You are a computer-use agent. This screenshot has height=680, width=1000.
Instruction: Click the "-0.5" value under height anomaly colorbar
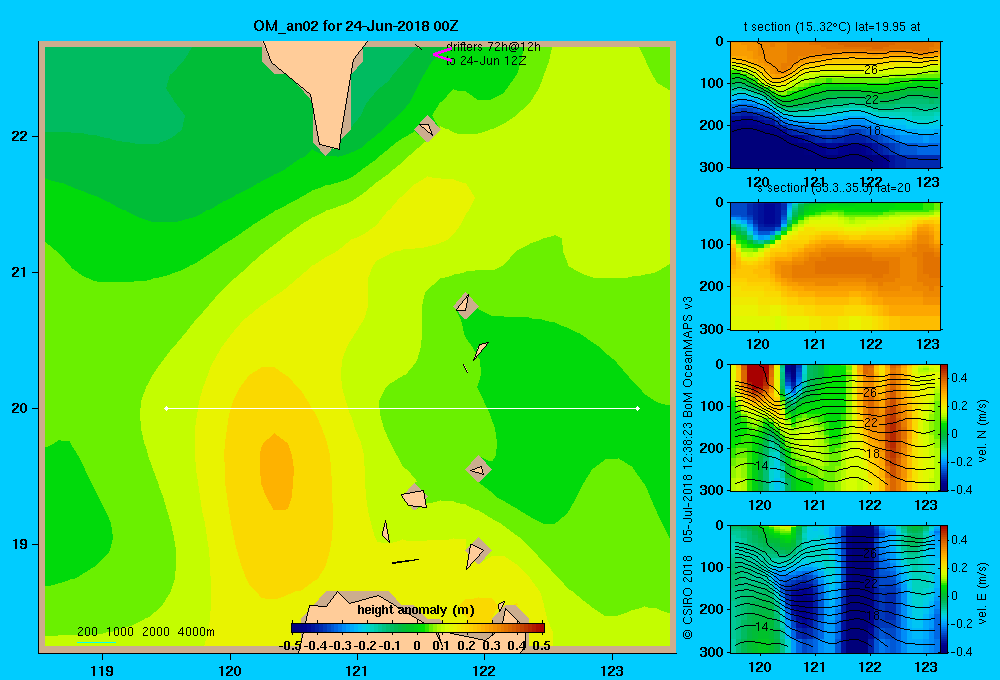pos(290,646)
